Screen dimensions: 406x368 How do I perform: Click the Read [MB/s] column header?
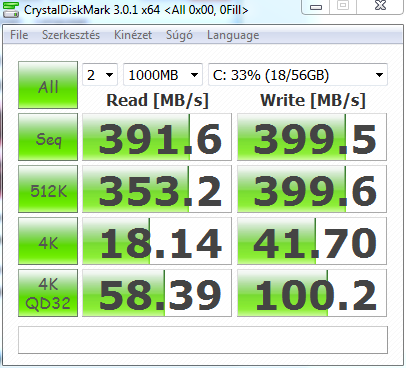coord(157,100)
